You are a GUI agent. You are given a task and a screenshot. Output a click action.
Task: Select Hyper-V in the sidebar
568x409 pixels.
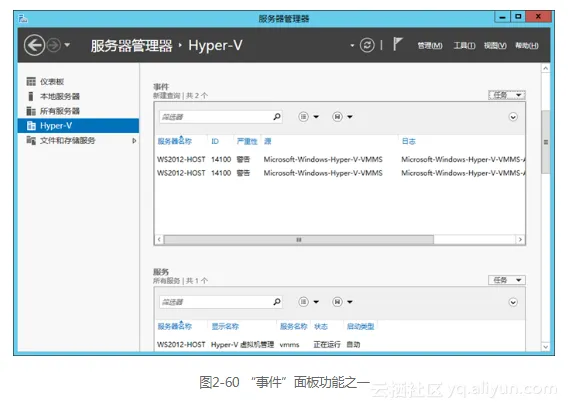coord(78,126)
